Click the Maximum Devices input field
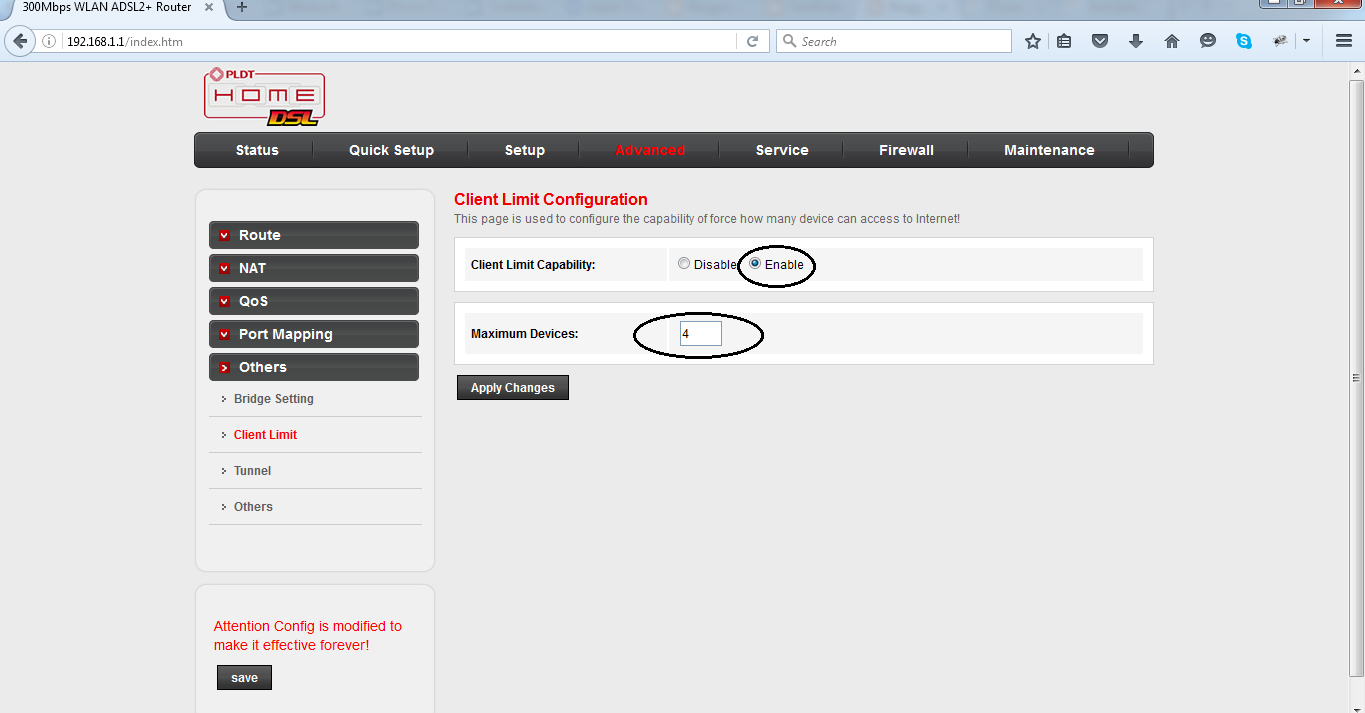The width and height of the screenshot is (1365, 713). tap(700, 332)
